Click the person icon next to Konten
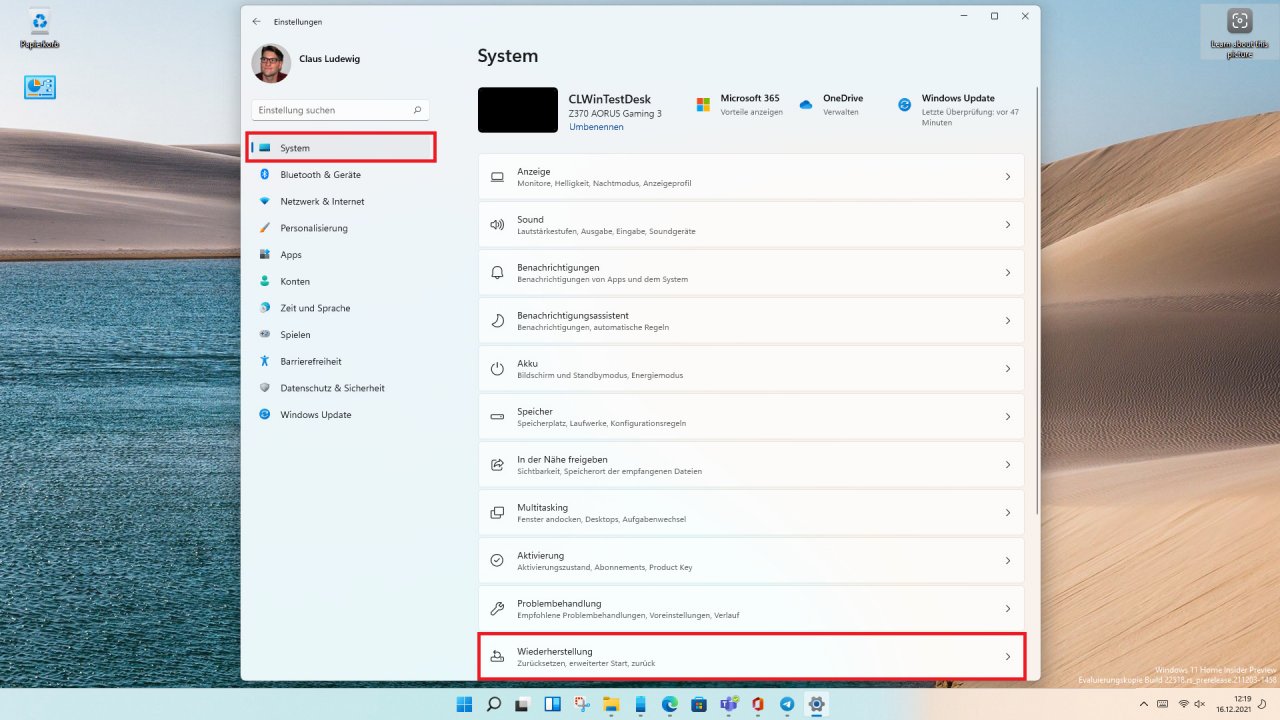Screen dimensions: 1280x720 265,281
